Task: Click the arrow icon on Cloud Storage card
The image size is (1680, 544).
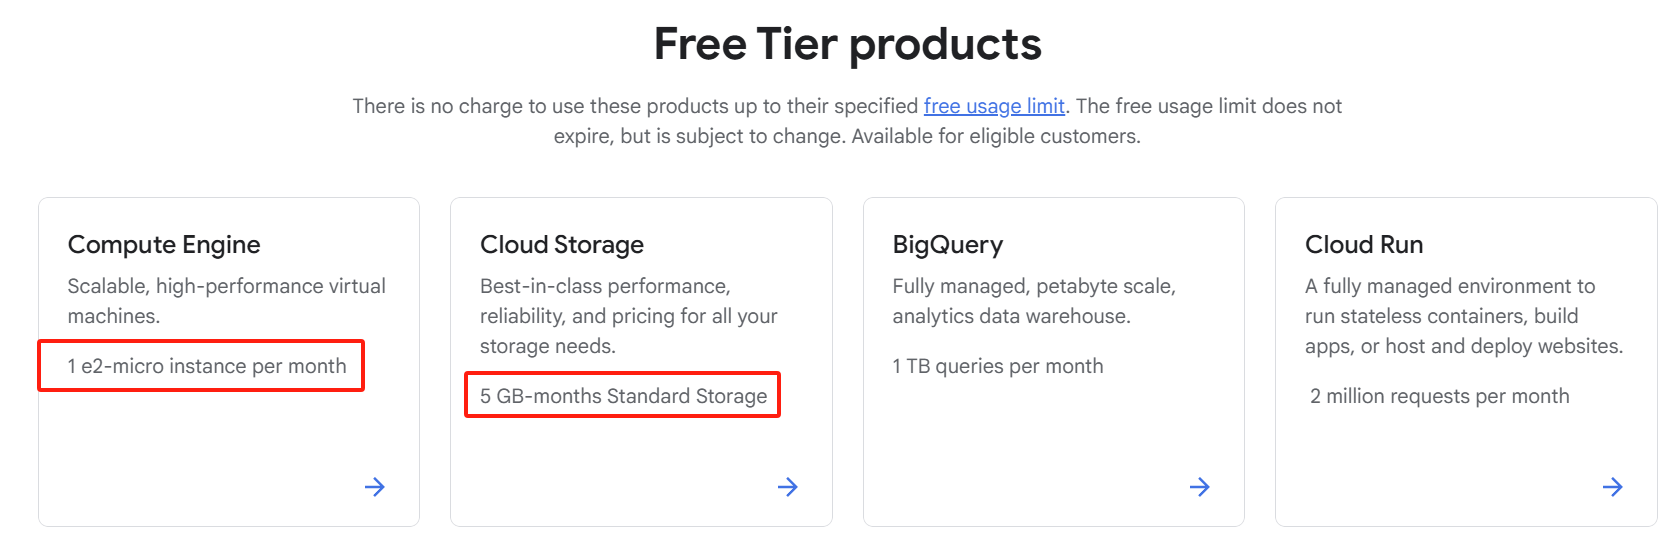Action: pos(788,487)
